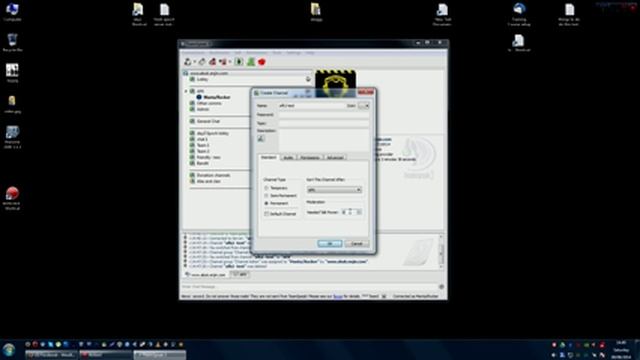Select the Team 1 channel

coord(203,145)
